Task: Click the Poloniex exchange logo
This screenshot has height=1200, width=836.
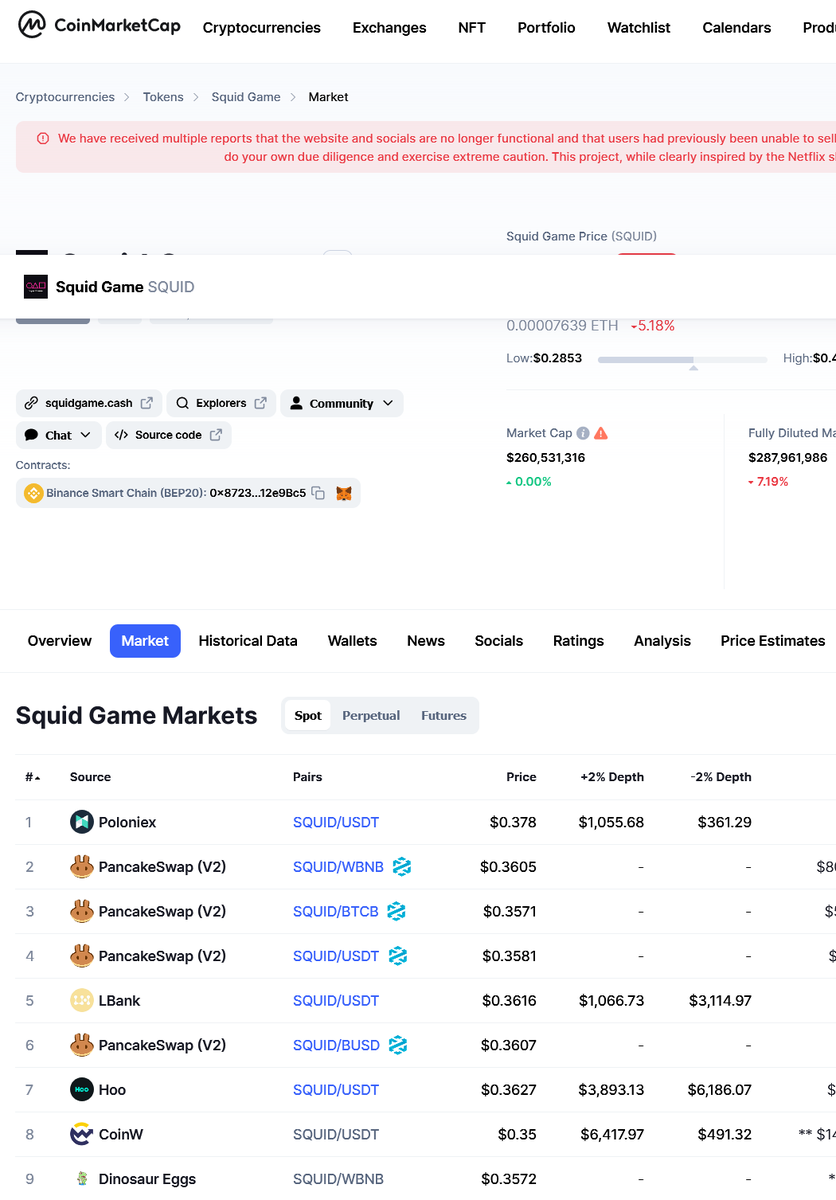Action: [82, 822]
